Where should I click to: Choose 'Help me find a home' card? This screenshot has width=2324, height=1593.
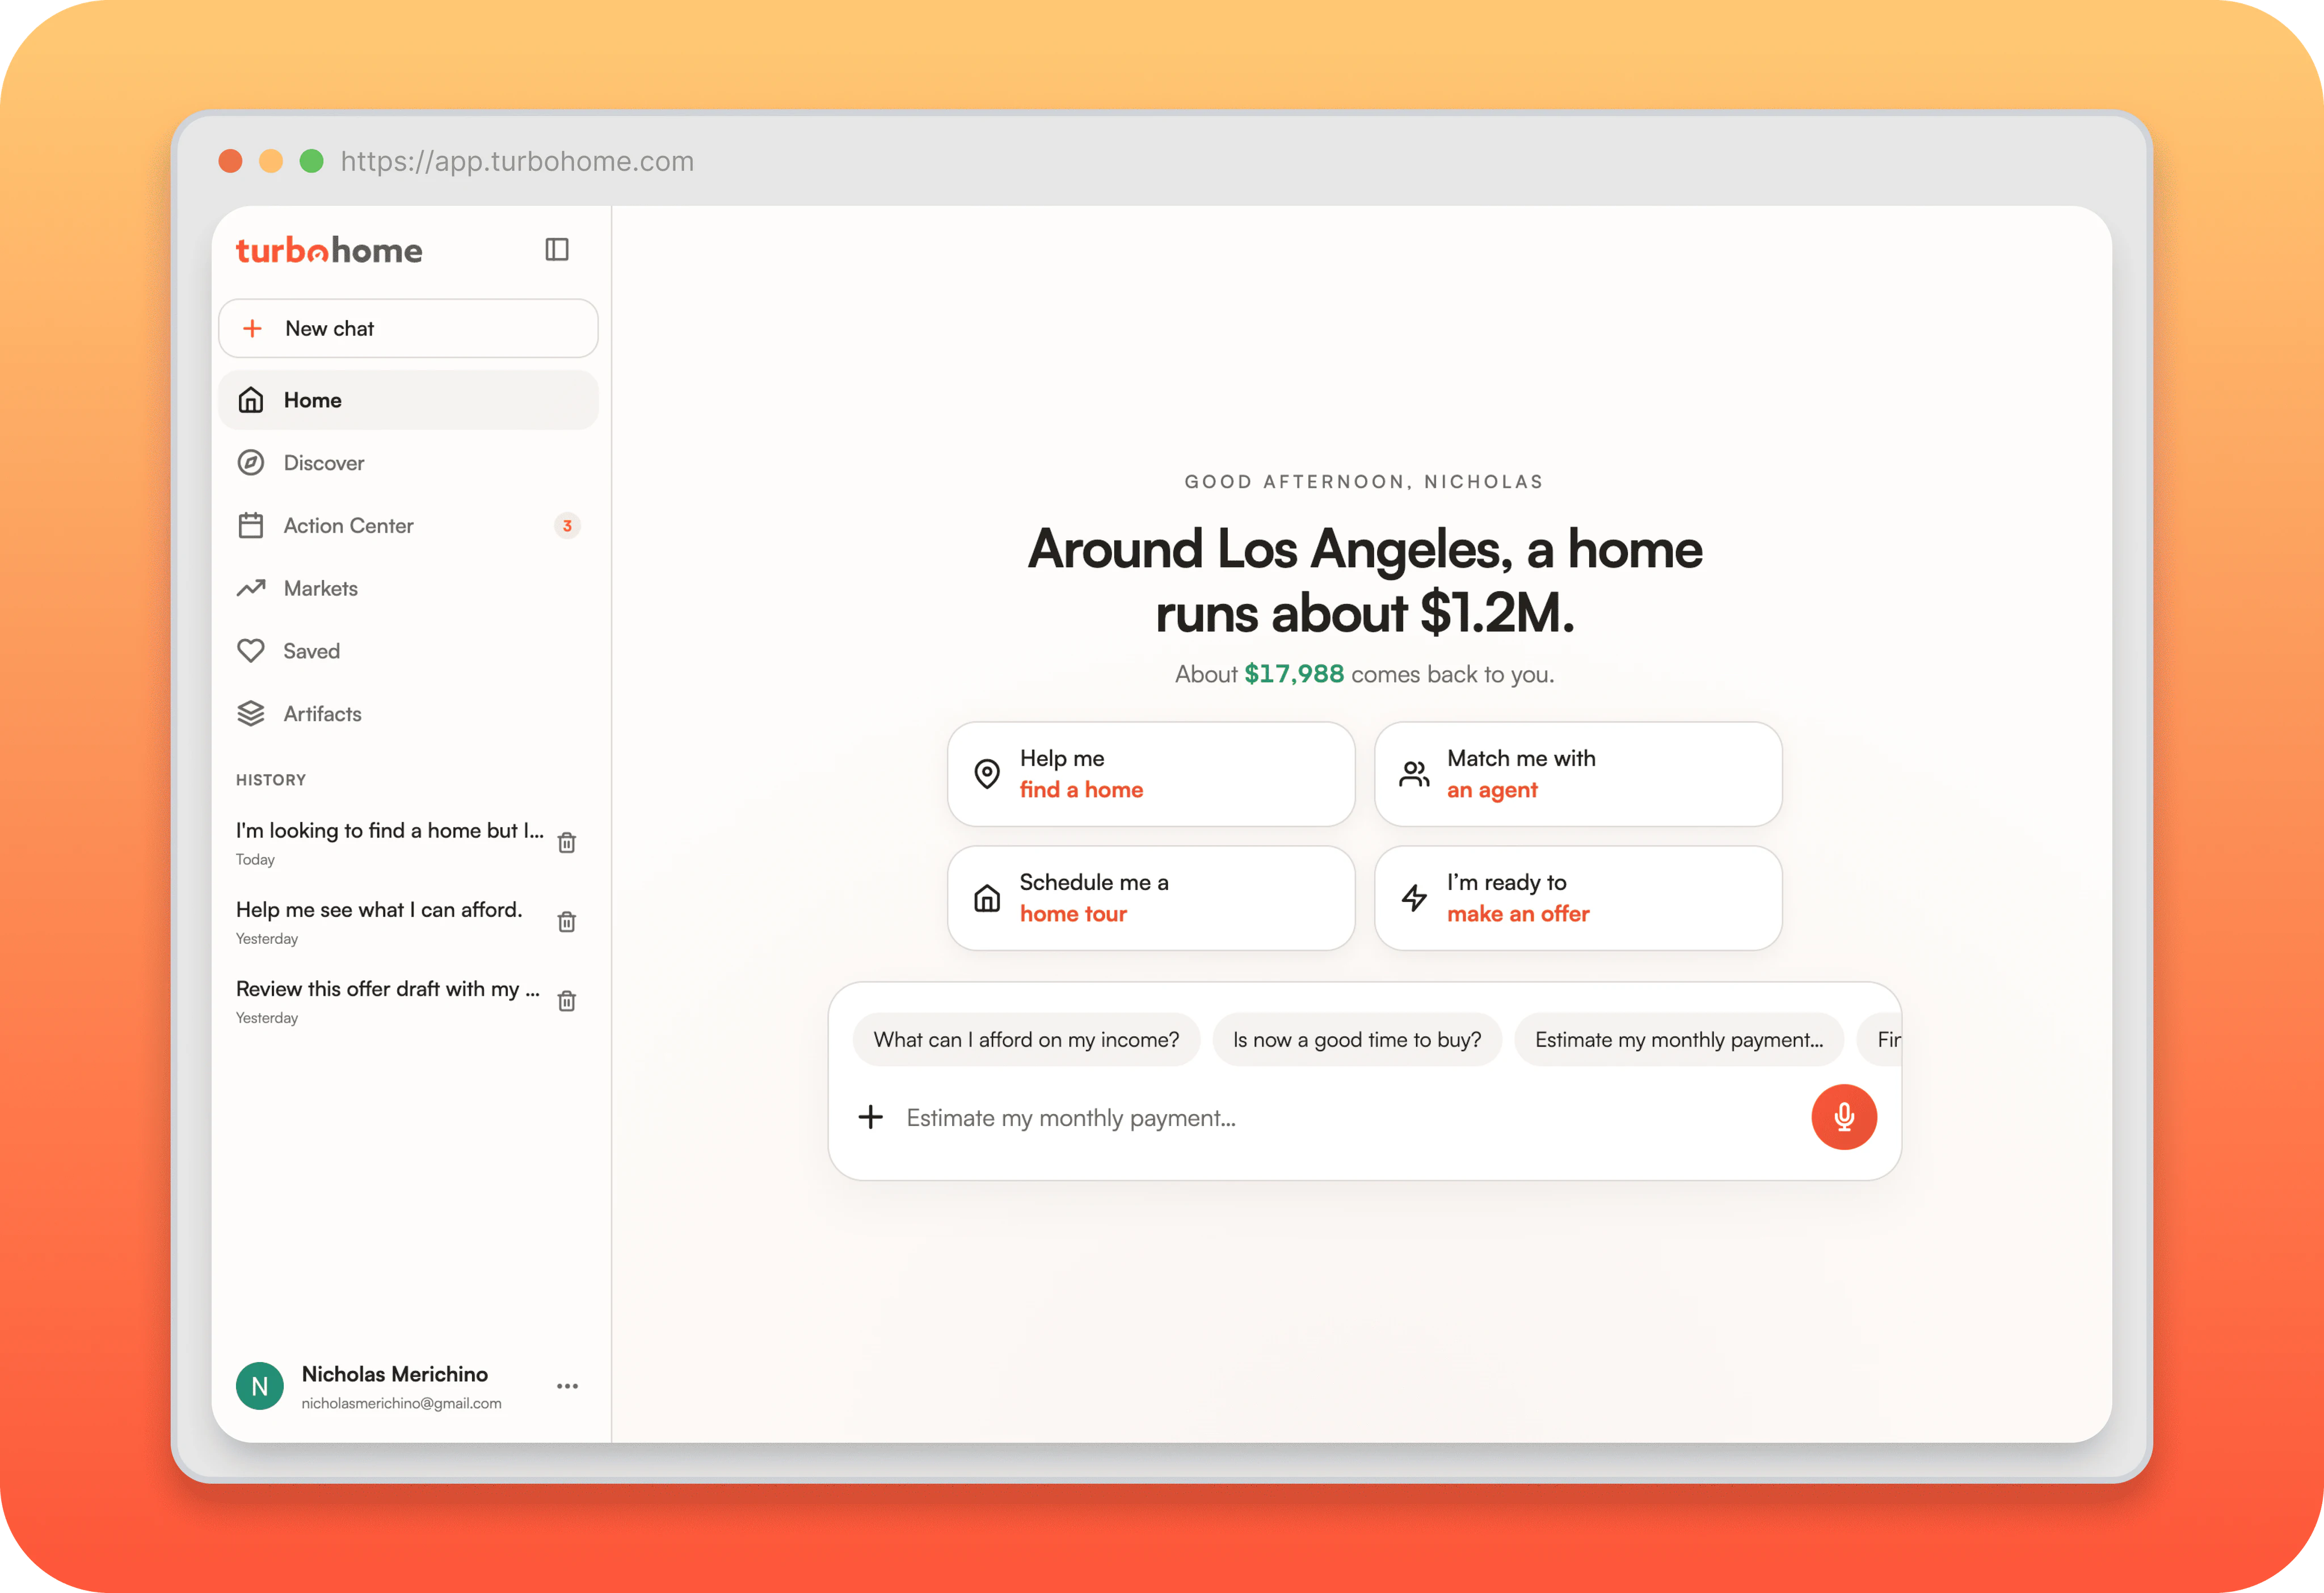point(1151,774)
